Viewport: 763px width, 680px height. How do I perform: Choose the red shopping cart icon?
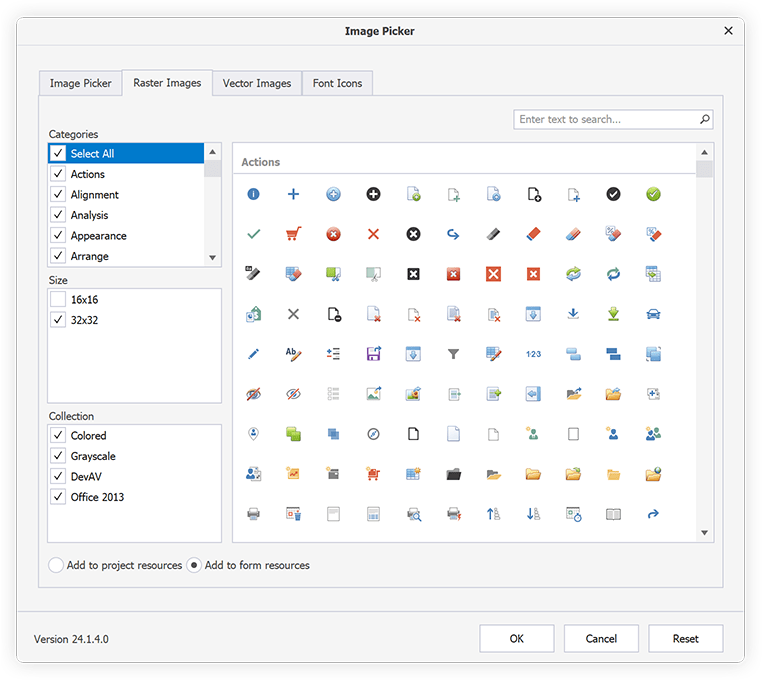tap(293, 234)
